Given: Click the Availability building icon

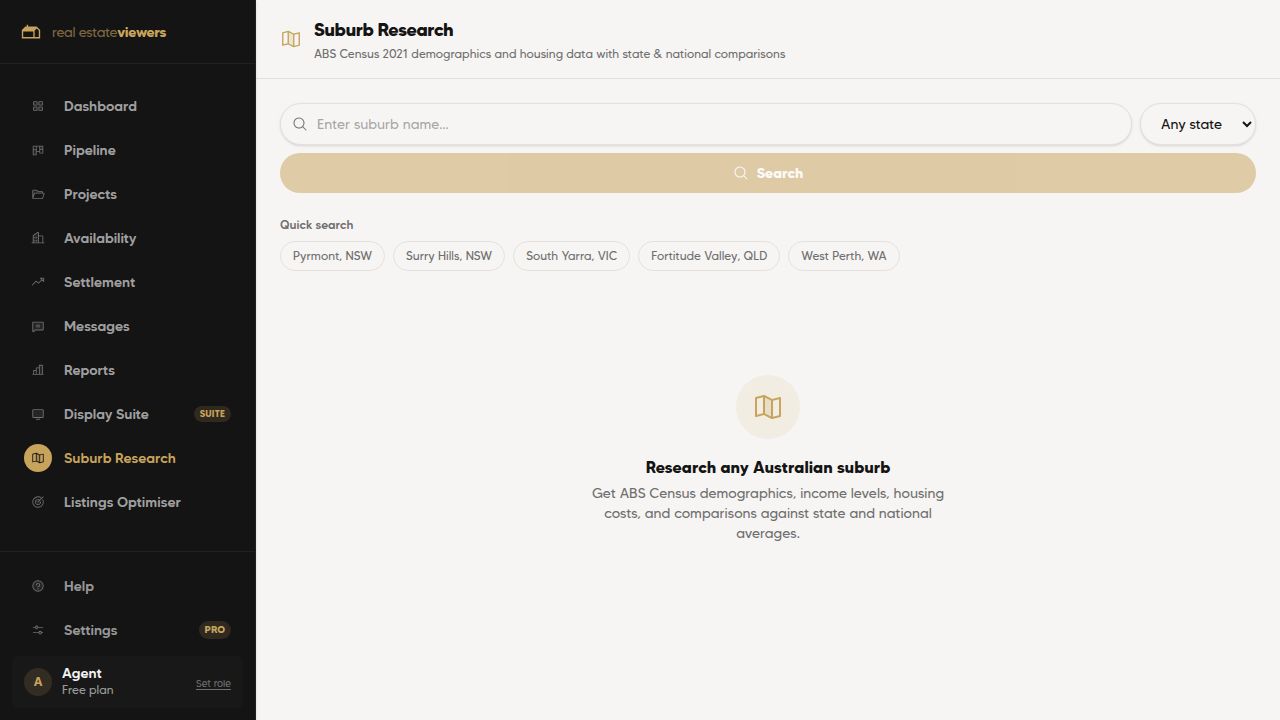Looking at the screenshot, I should click(38, 238).
